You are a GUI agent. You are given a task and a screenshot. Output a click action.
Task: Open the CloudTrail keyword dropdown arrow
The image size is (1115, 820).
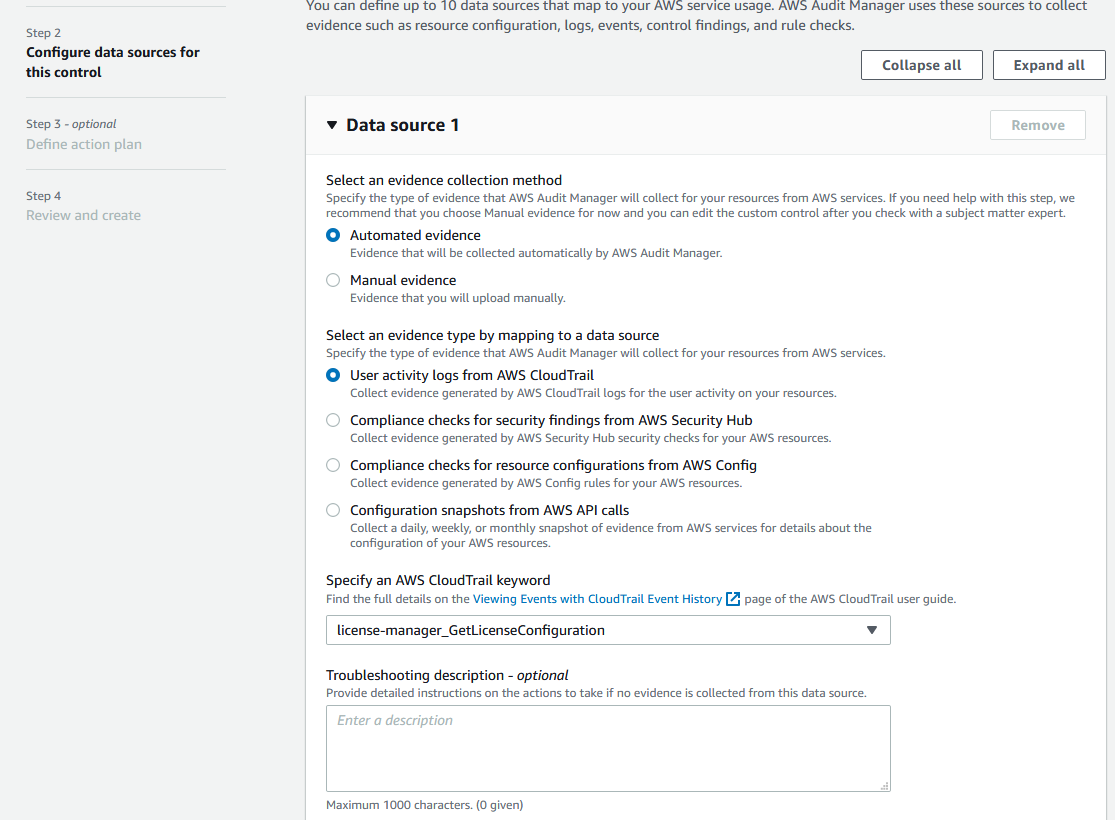pyautogui.click(x=872, y=630)
